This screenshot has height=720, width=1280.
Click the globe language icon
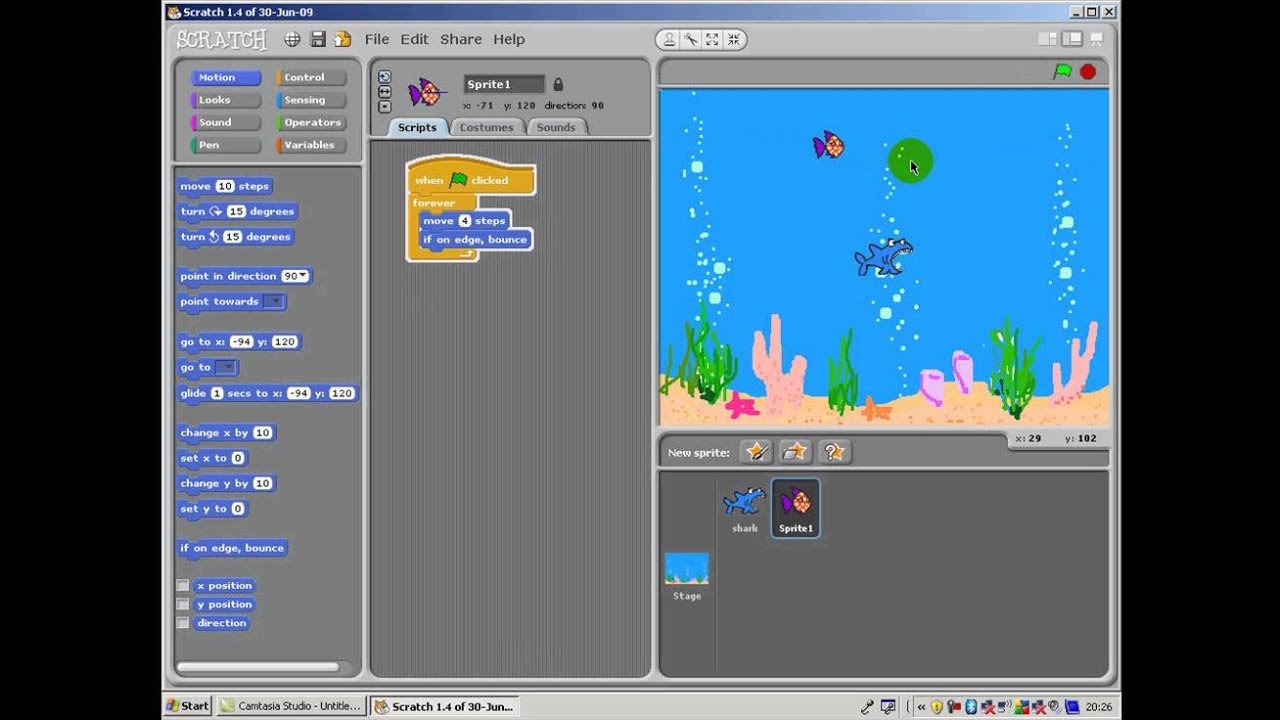coord(292,39)
